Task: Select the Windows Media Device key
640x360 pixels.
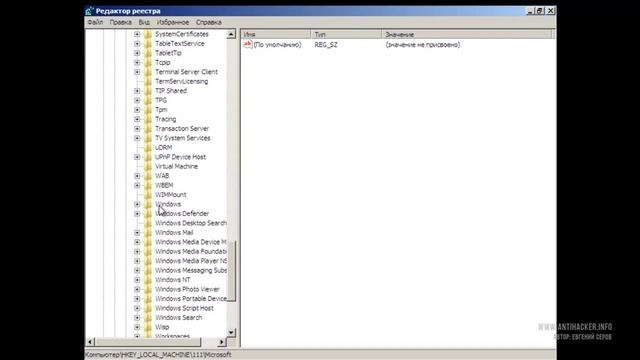Action: [191, 242]
